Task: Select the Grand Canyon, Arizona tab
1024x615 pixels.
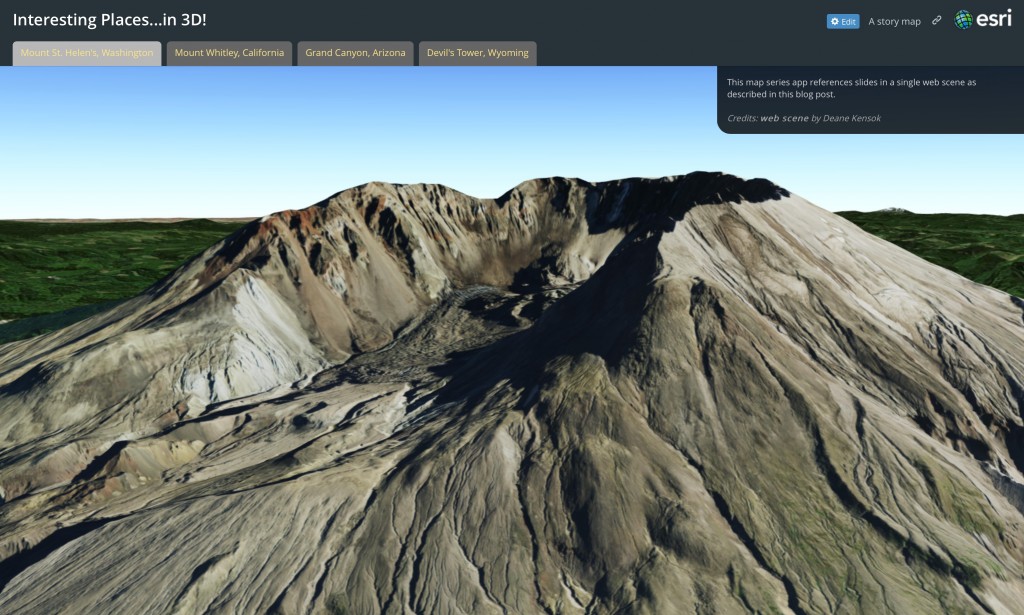Action: point(355,53)
